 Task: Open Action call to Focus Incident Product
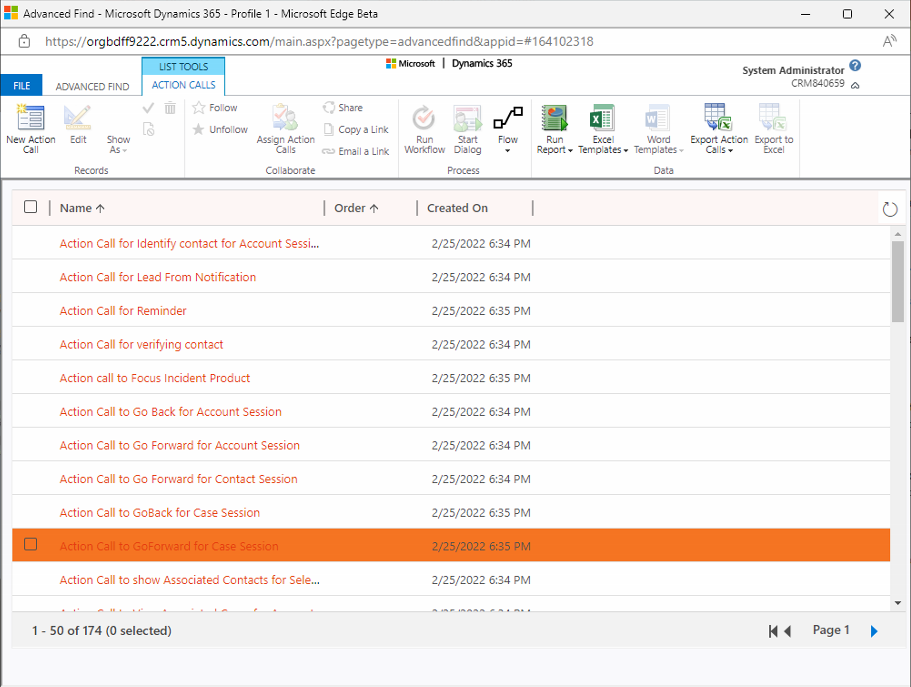tap(155, 378)
